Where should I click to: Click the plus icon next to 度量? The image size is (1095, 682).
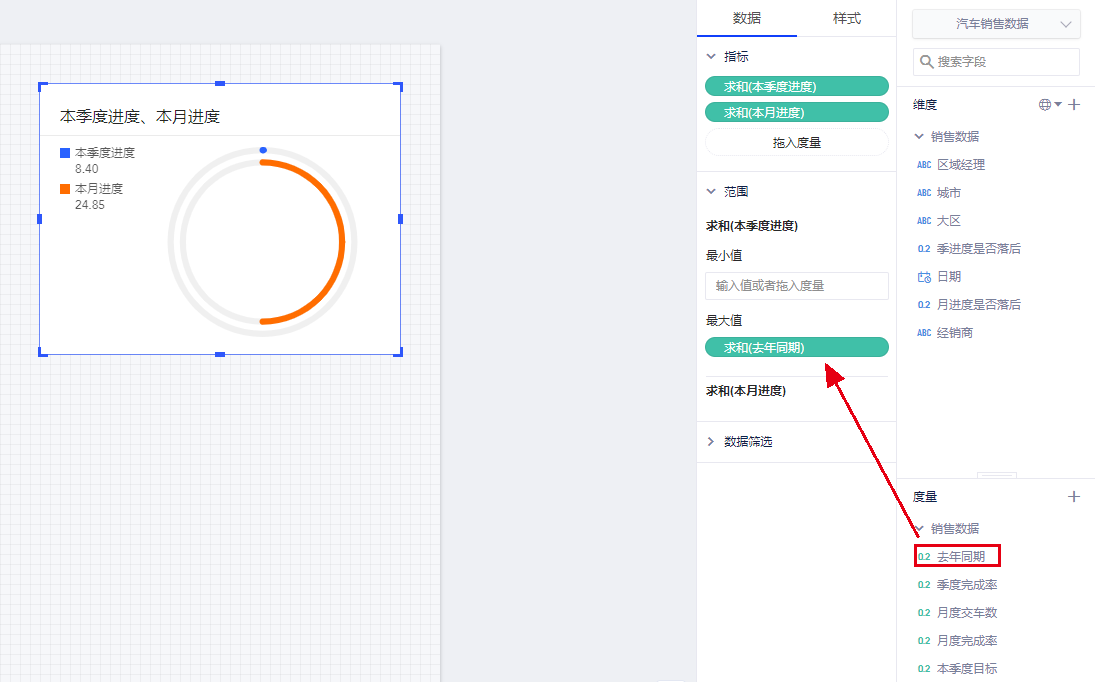pyautogui.click(x=1074, y=496)
